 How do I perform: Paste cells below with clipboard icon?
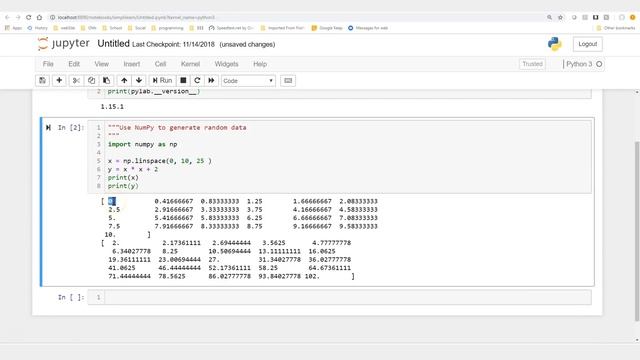pyautogui.click(x=107, y=80)
